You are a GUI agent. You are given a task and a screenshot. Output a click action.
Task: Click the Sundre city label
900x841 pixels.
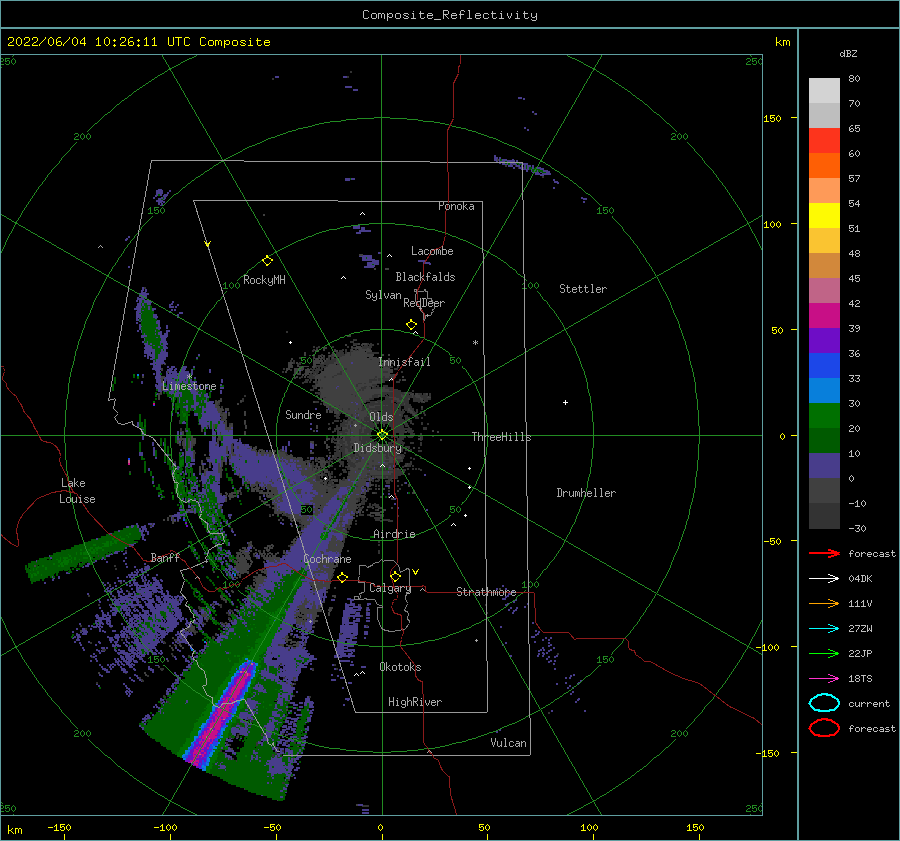pos(303,414)
